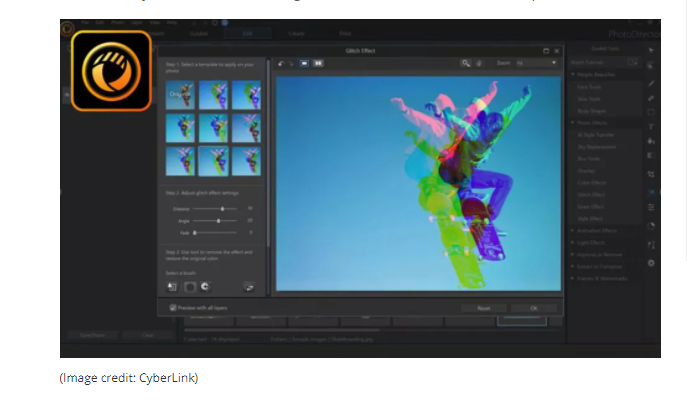Switch to single-view preview mode icon
Image resolution: width=687 pixels, height=415 pixels.
coord(306,63)
